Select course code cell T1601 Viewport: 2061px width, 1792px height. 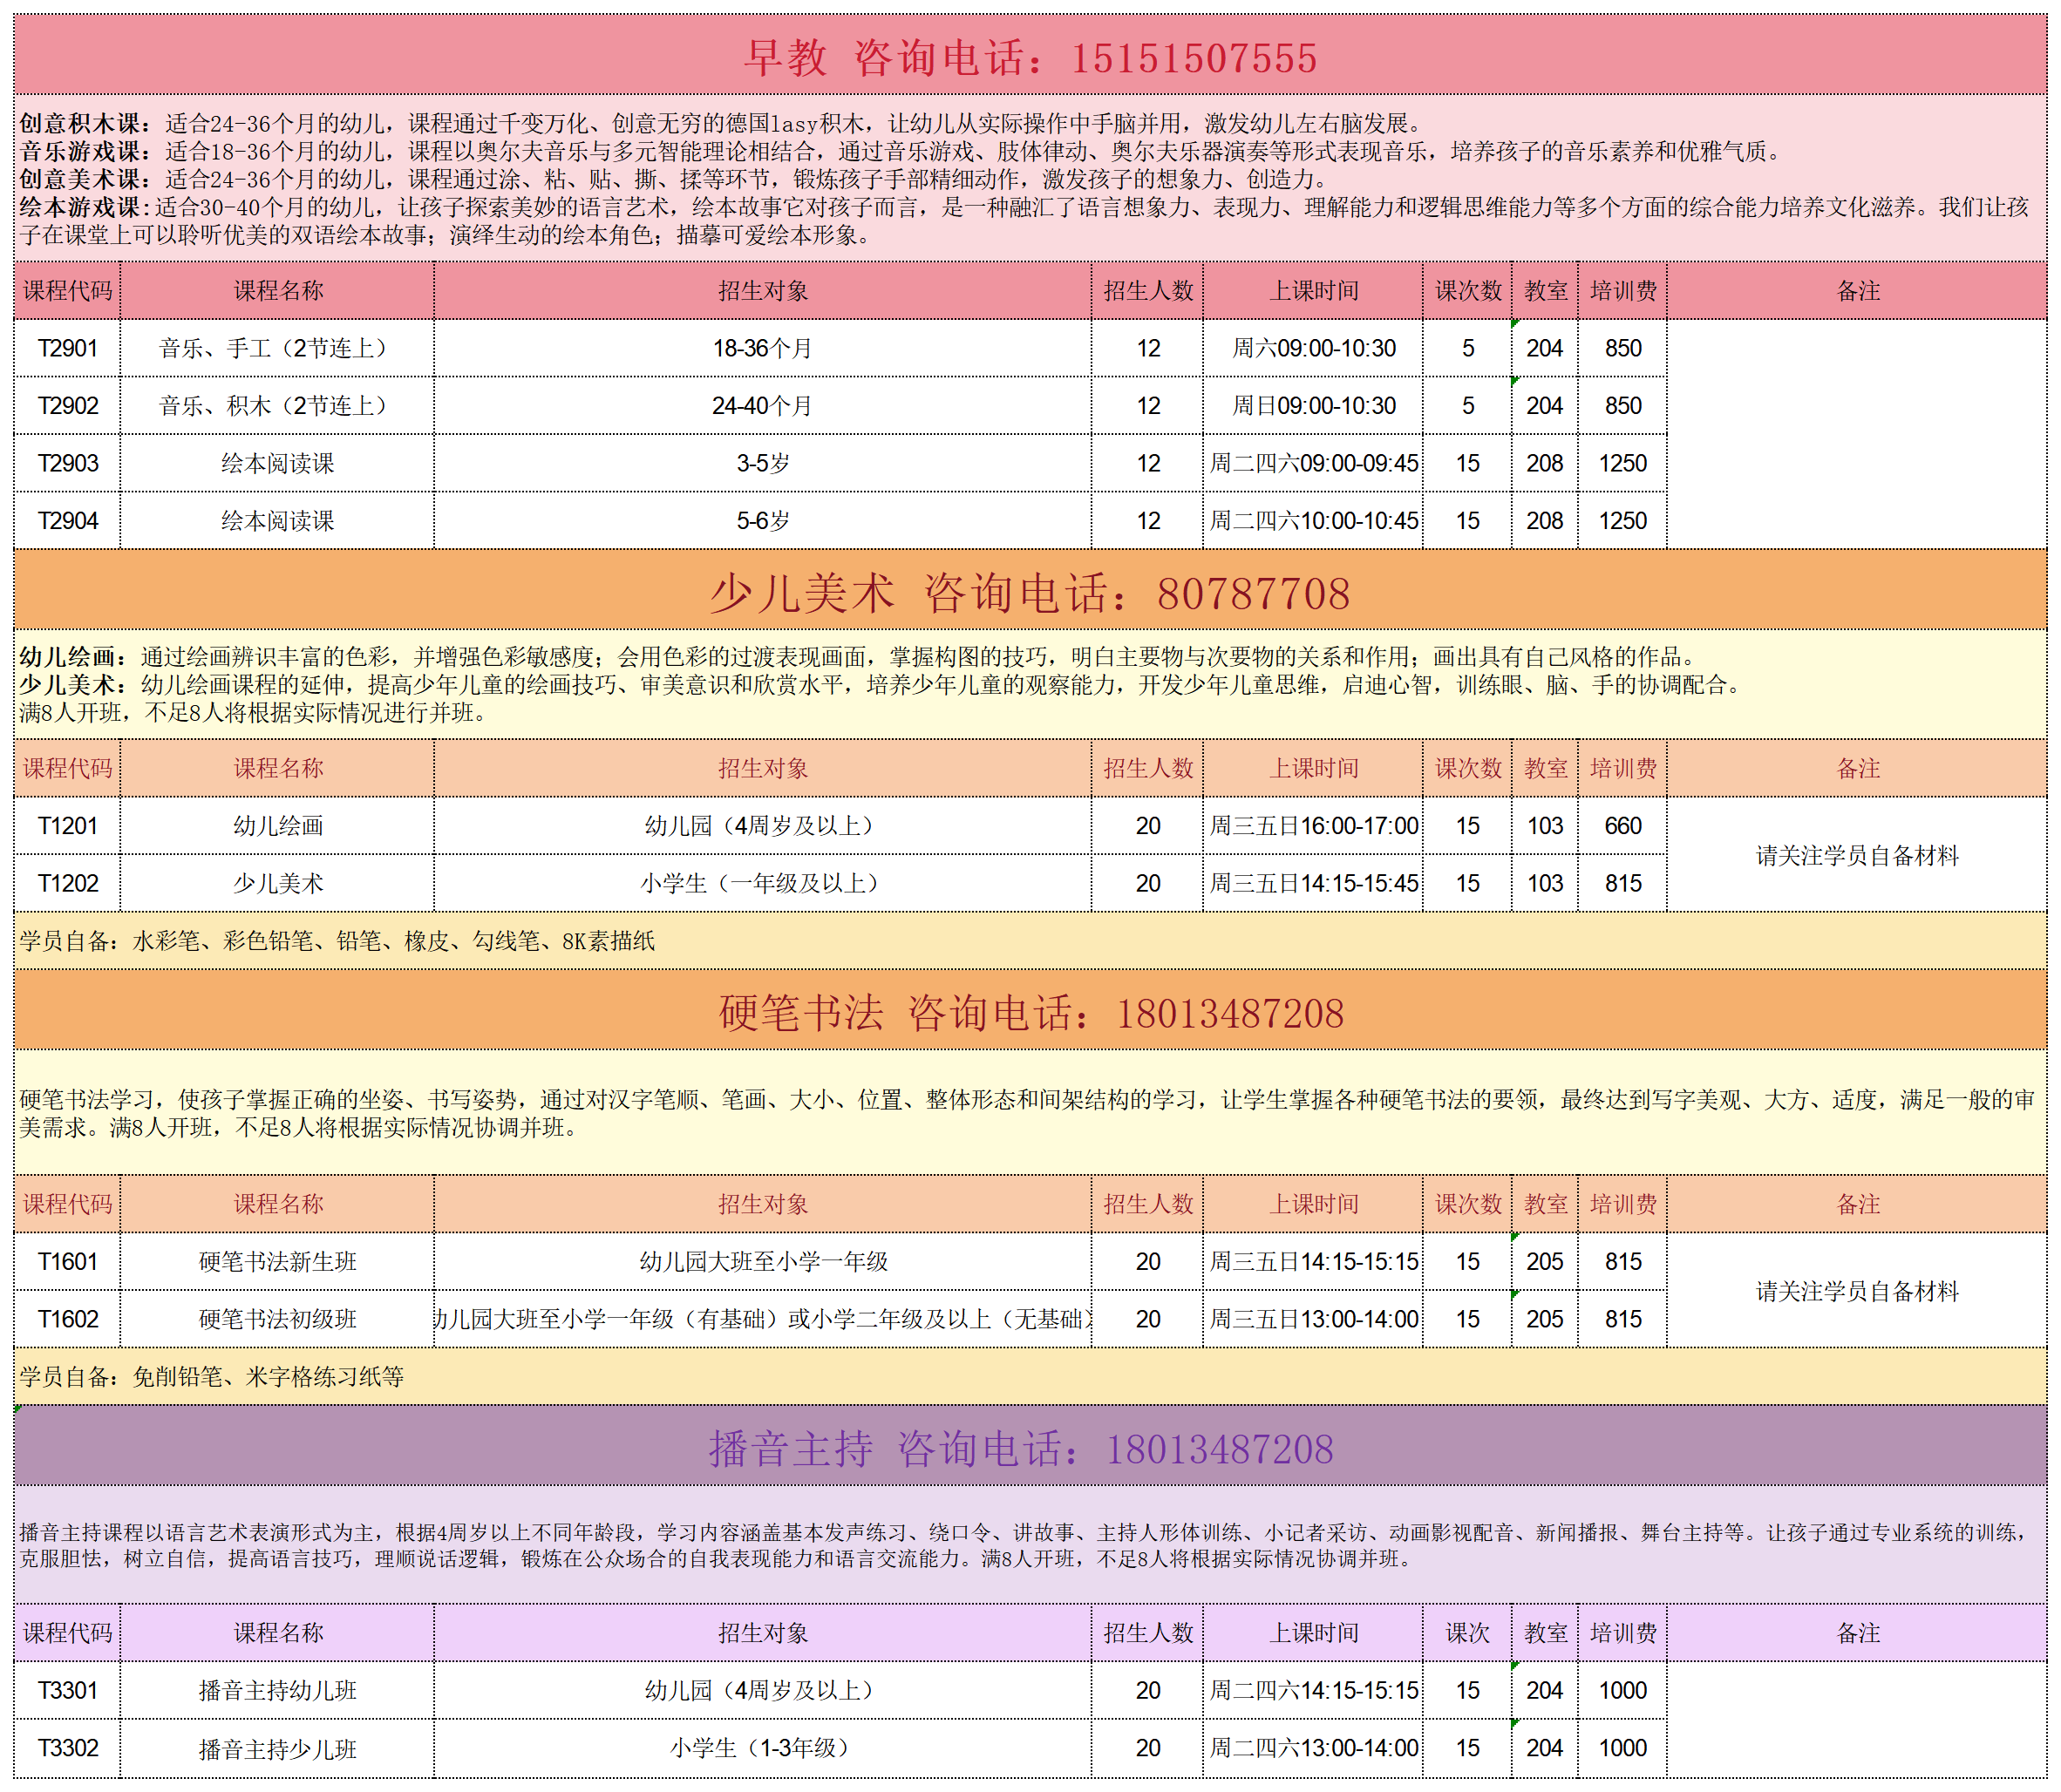[x=68, y=1262]
